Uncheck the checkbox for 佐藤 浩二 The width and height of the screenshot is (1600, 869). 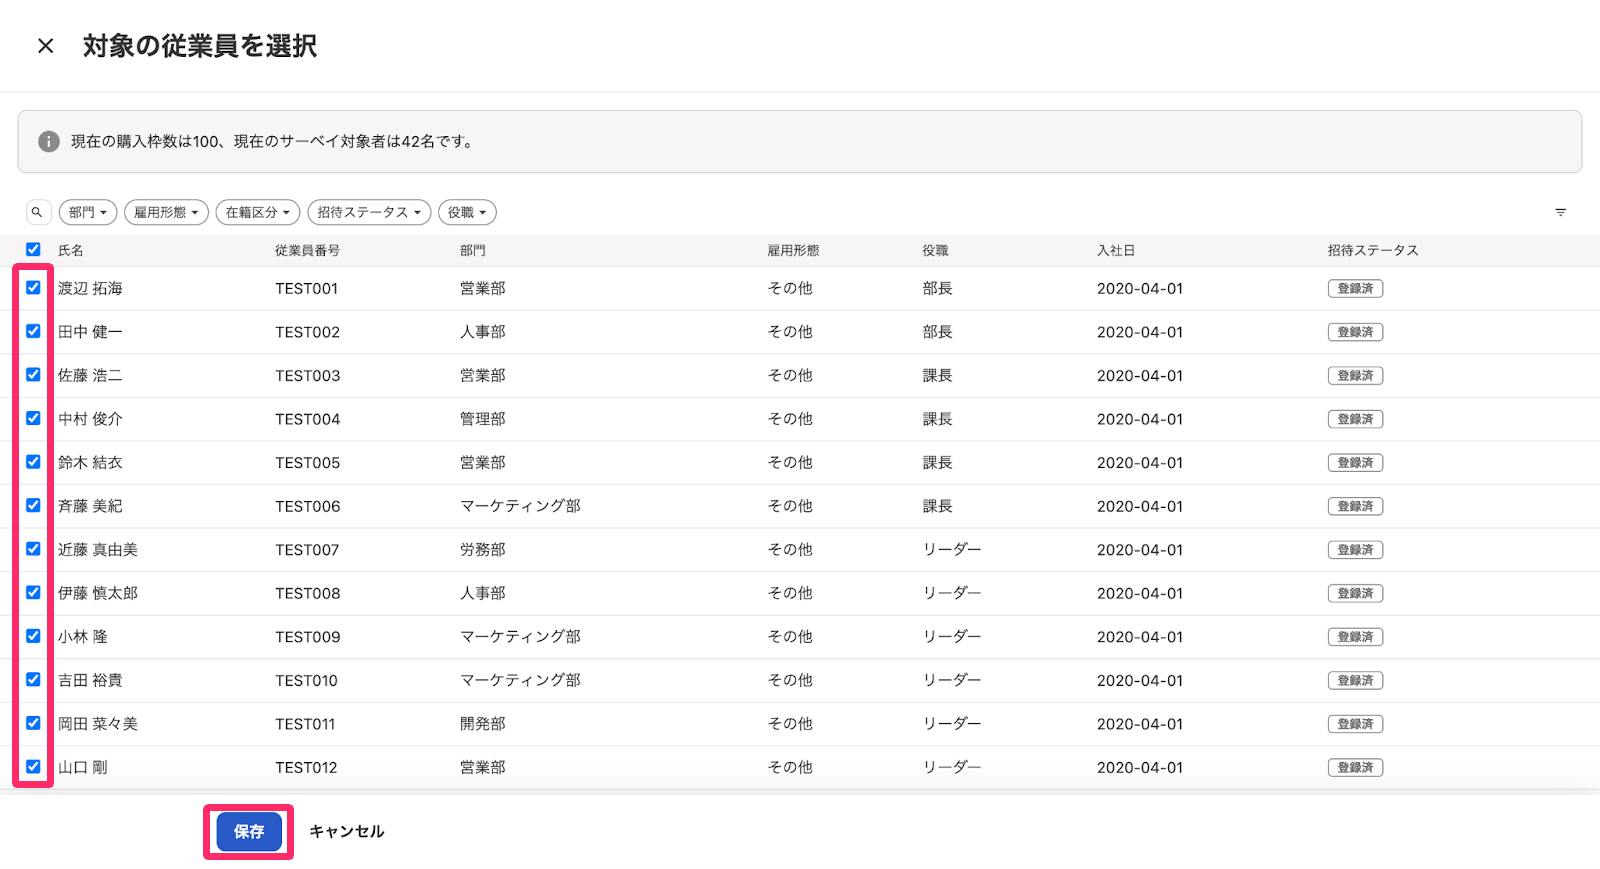33,375
